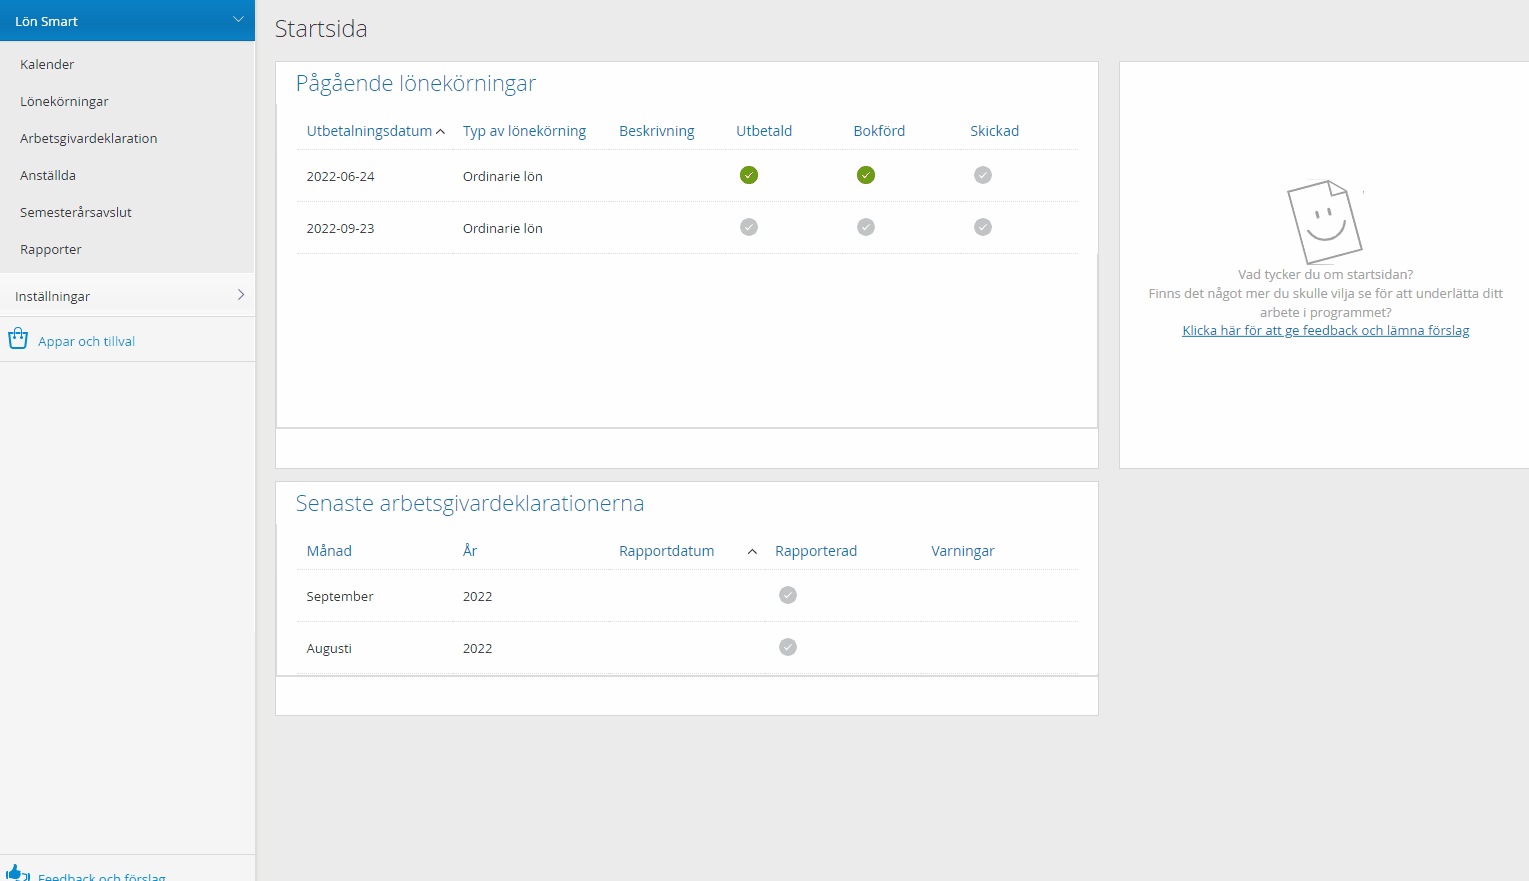1529x881 pixels.
Task: Open Appar och tillval link
Action: tap(86, 341)
